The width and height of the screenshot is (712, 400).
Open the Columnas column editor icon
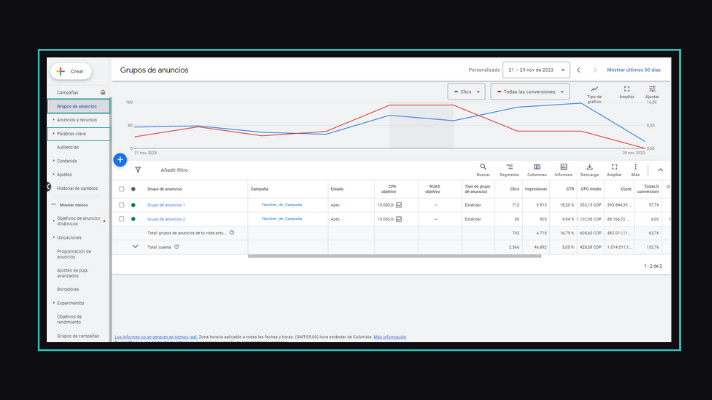pyautogui.click(x=537, y=167)
